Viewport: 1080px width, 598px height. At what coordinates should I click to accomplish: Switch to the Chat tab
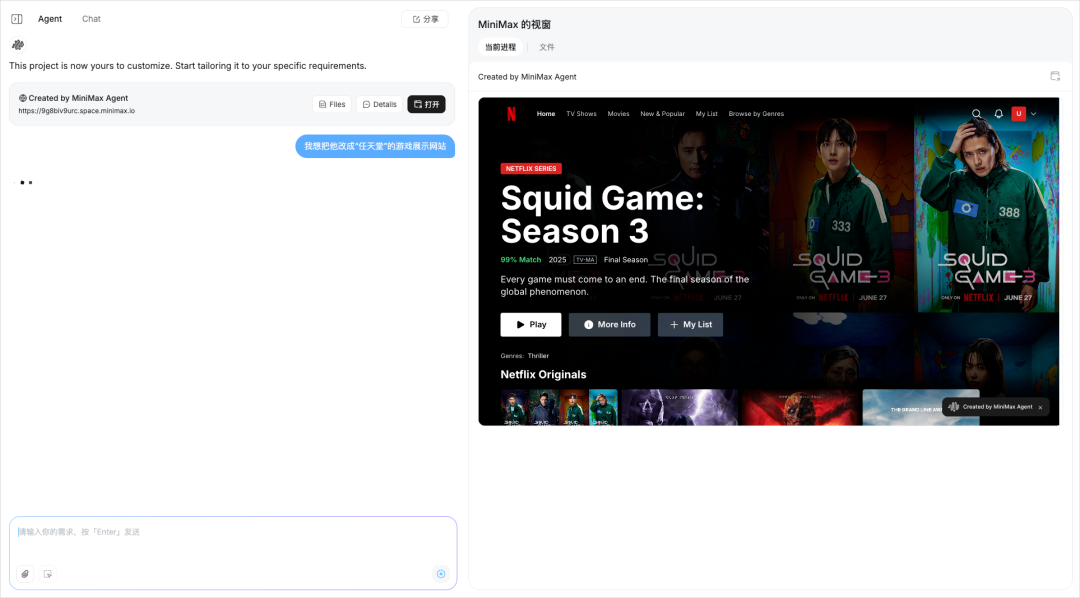(x=91, y=19)
